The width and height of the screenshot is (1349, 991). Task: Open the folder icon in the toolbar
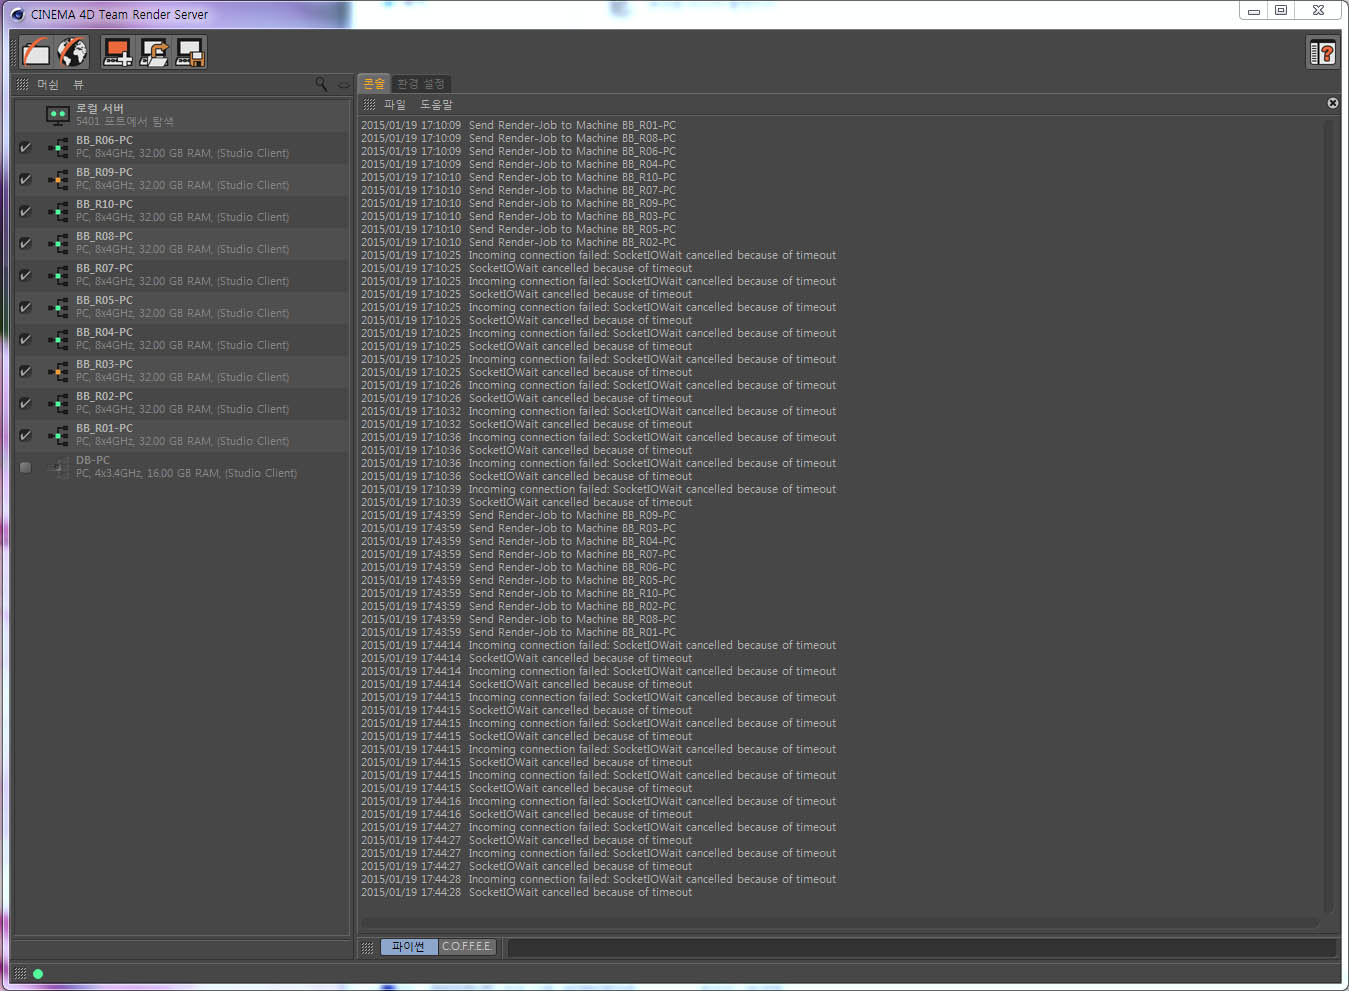click(x=37, y=52)
